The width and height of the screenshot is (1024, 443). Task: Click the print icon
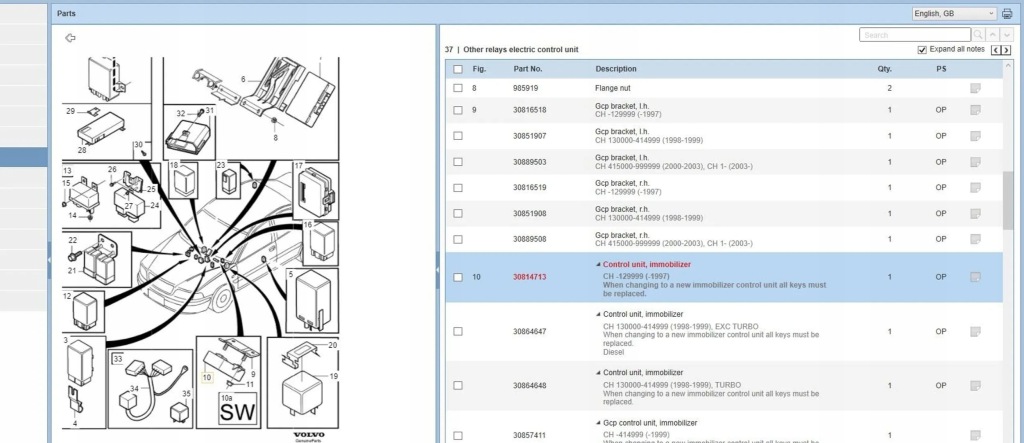[x=1007, y=14]
